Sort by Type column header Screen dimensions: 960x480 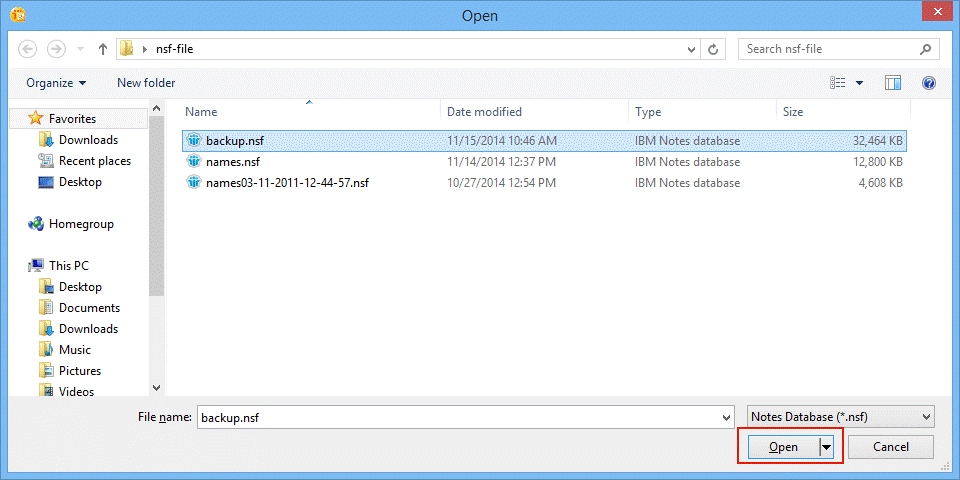(x=648, y=112)
